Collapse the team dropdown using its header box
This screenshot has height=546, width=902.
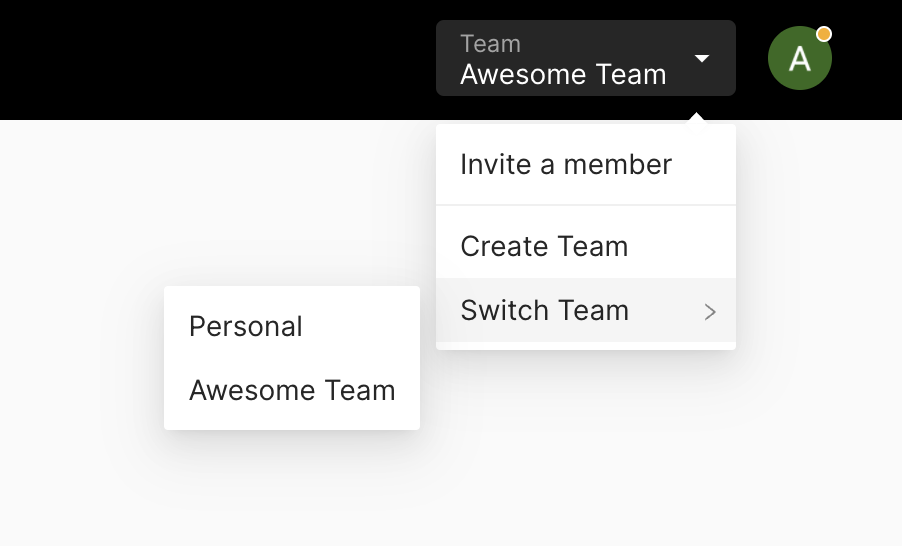[x=586, y=58]
